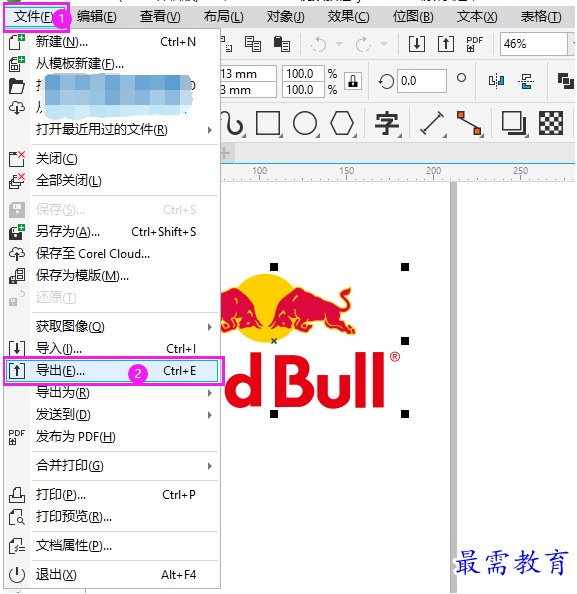577x594 pixels.
Task: Click the power icon beside 退出(X)
Action: pos(17,575)
